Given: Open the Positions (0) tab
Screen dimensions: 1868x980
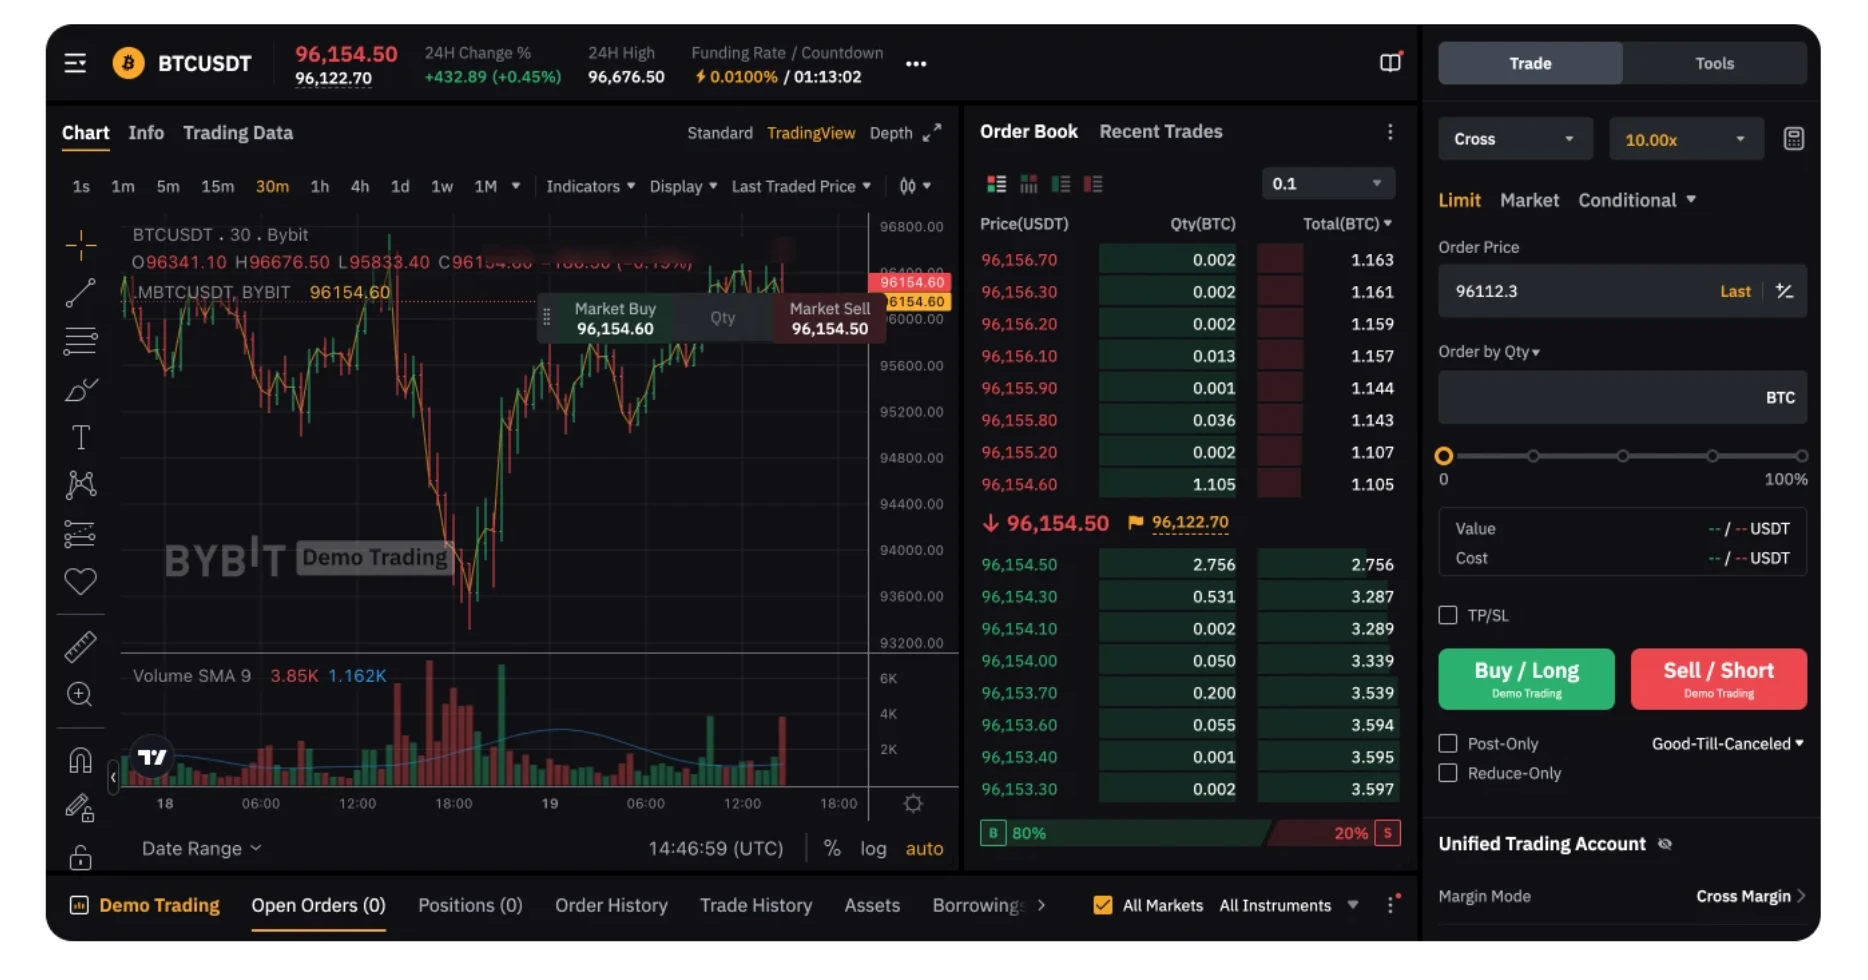Looking at the screenshot, I should click(x=470, y=905).
